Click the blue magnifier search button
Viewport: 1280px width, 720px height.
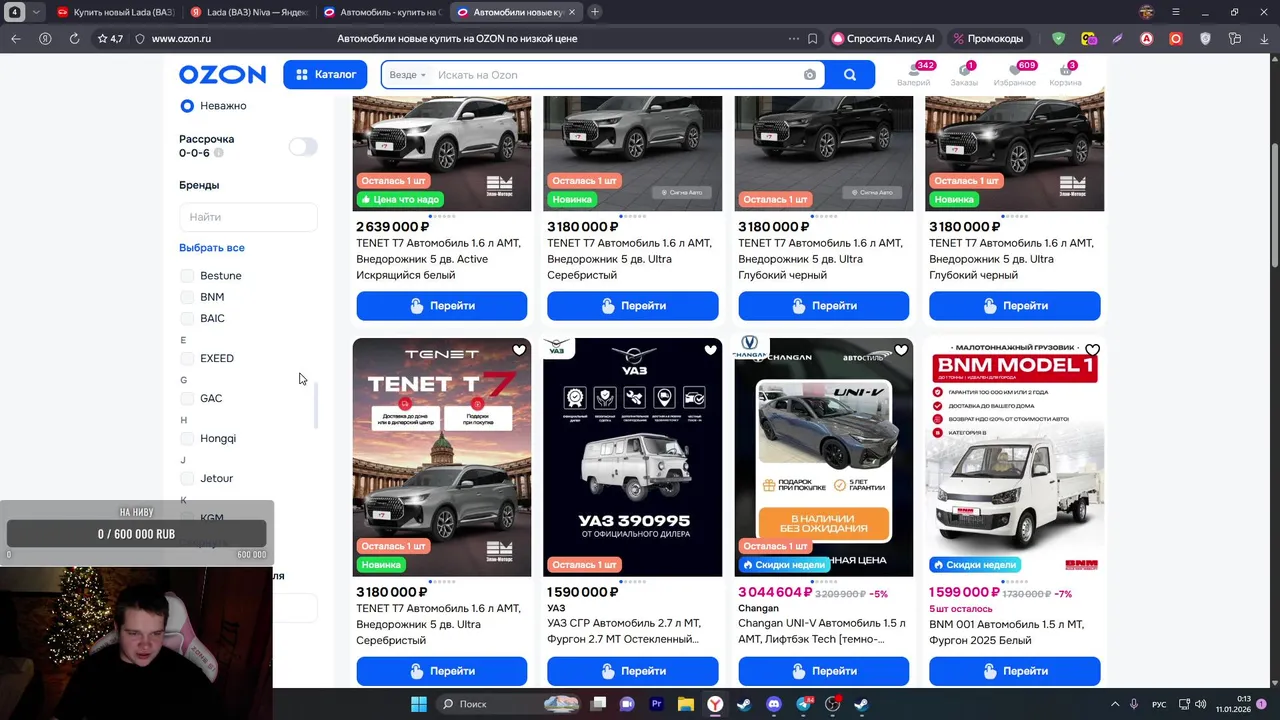pyautogui.click(x=849, y=75)
